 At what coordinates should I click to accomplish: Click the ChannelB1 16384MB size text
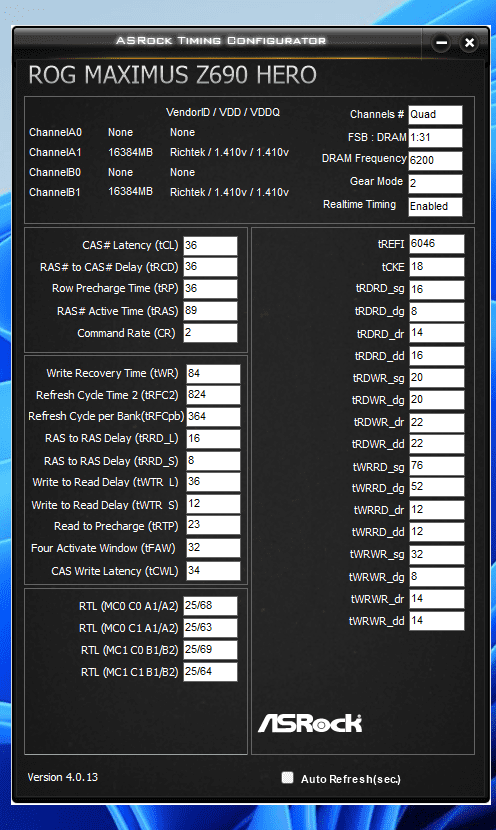[x=130, y=192]
